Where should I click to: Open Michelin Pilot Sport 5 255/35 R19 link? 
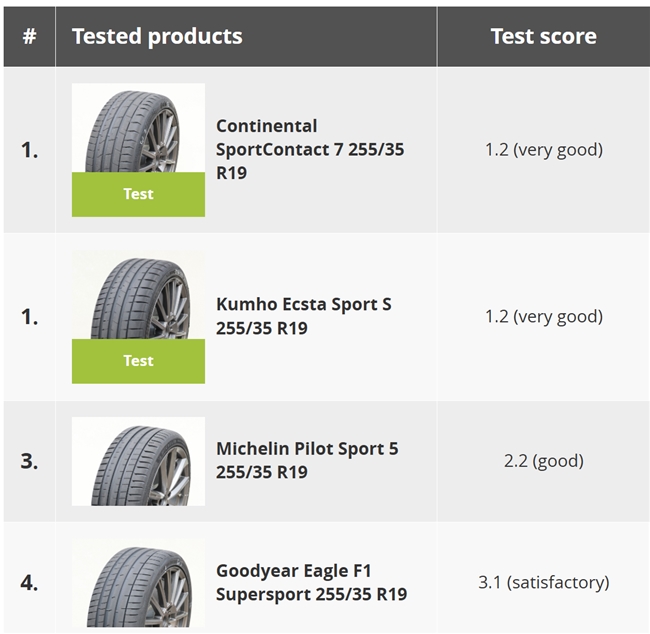[307, 460]
